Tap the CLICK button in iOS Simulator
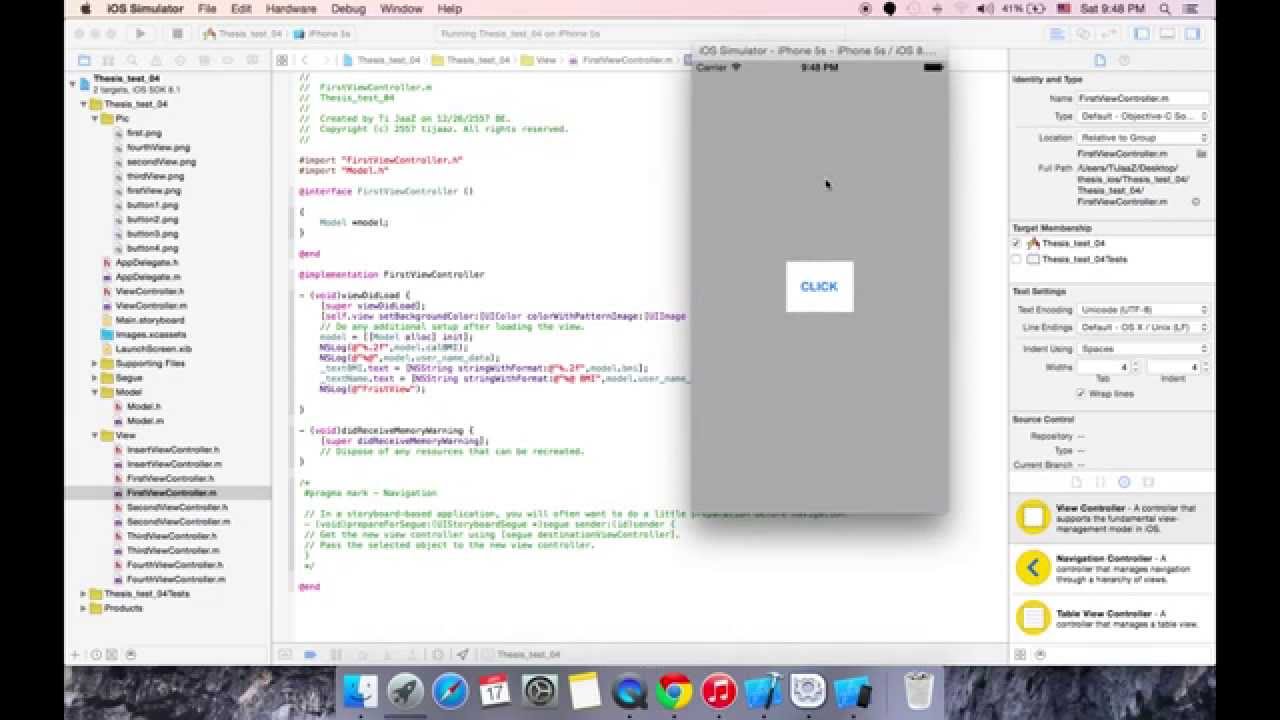This screenshot has width=1280, height=720. [x=819, y=286]
